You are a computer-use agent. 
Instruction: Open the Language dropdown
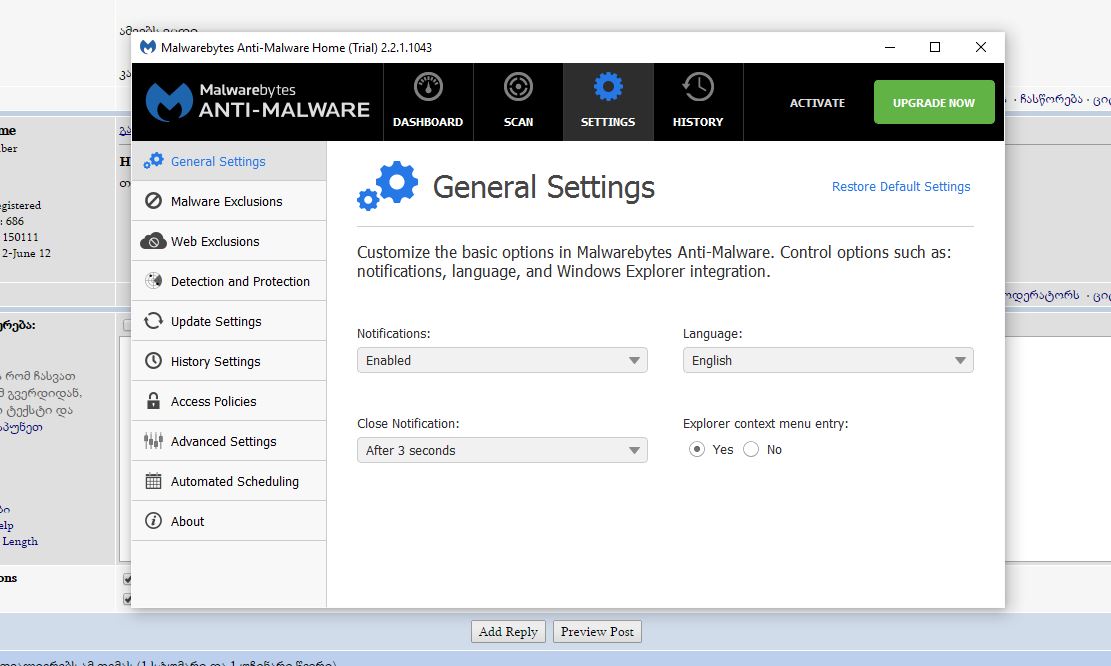click(828, 360)
